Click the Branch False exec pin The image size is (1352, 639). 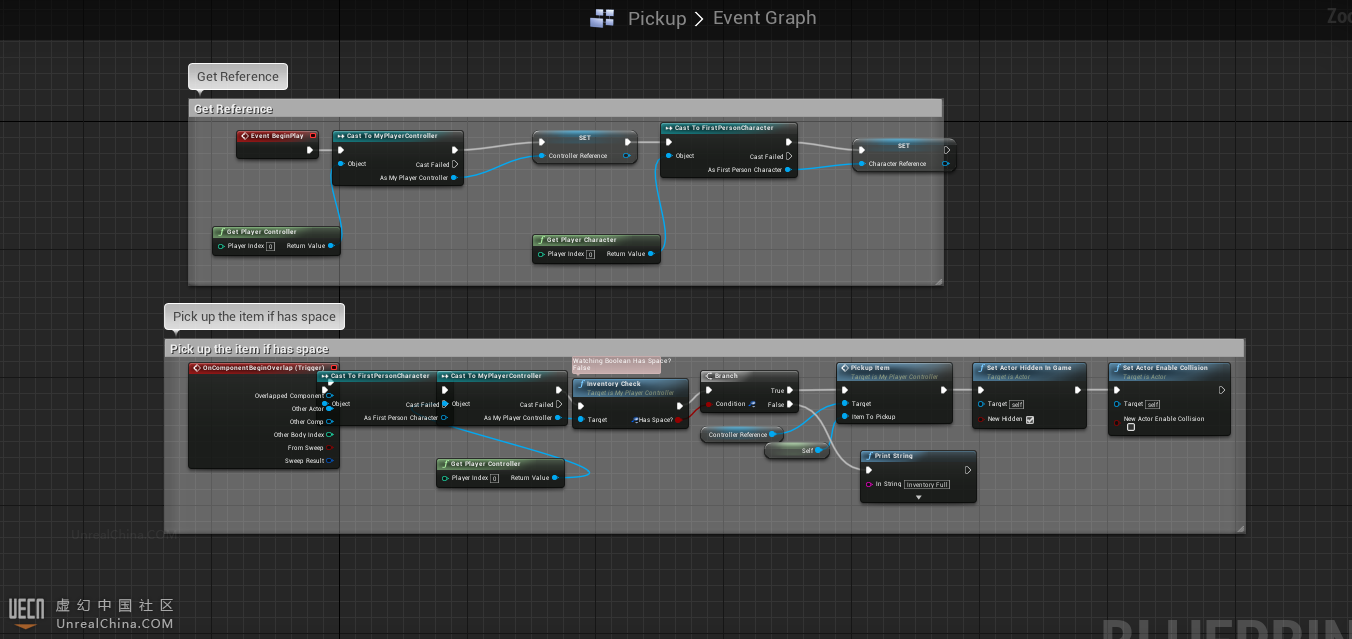pyautogui.click(x=790, y=405)
